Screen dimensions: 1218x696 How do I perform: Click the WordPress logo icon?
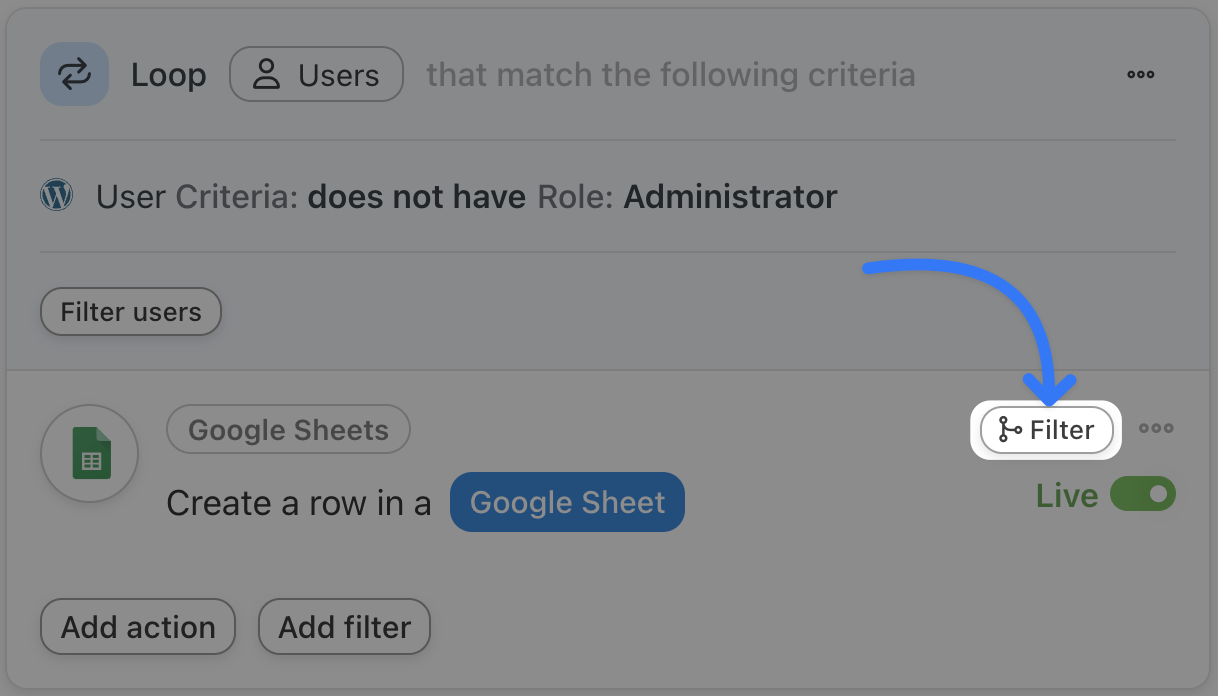[x=57, y=195]
